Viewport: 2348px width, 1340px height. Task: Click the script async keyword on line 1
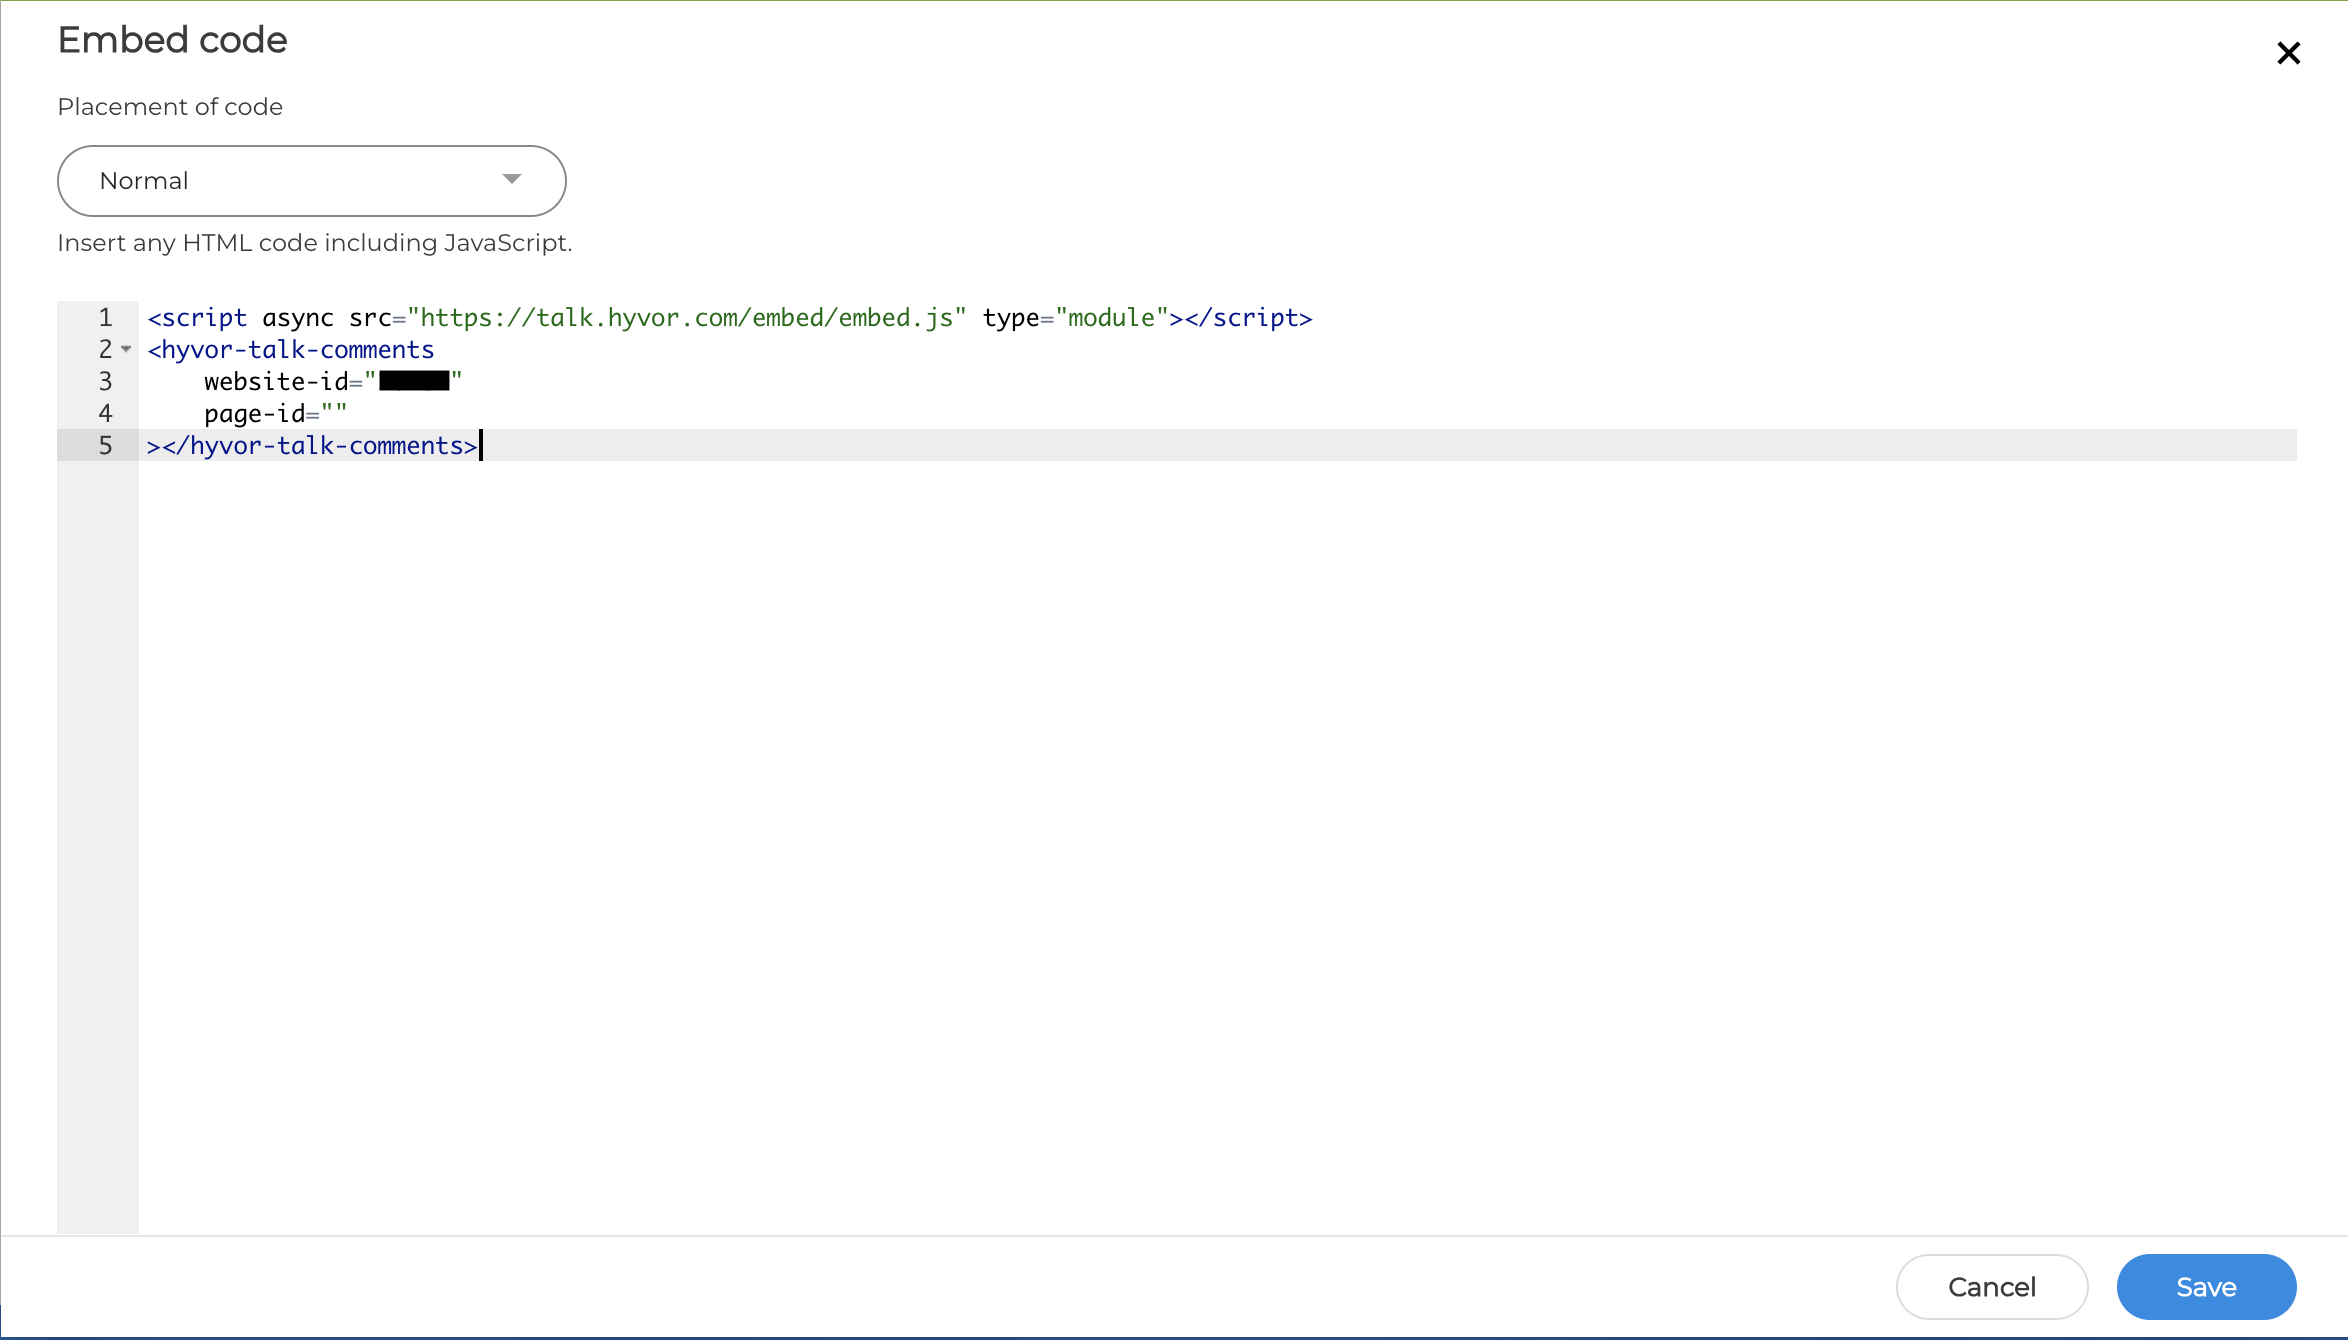pyautogui.click(x=297, y=317)
